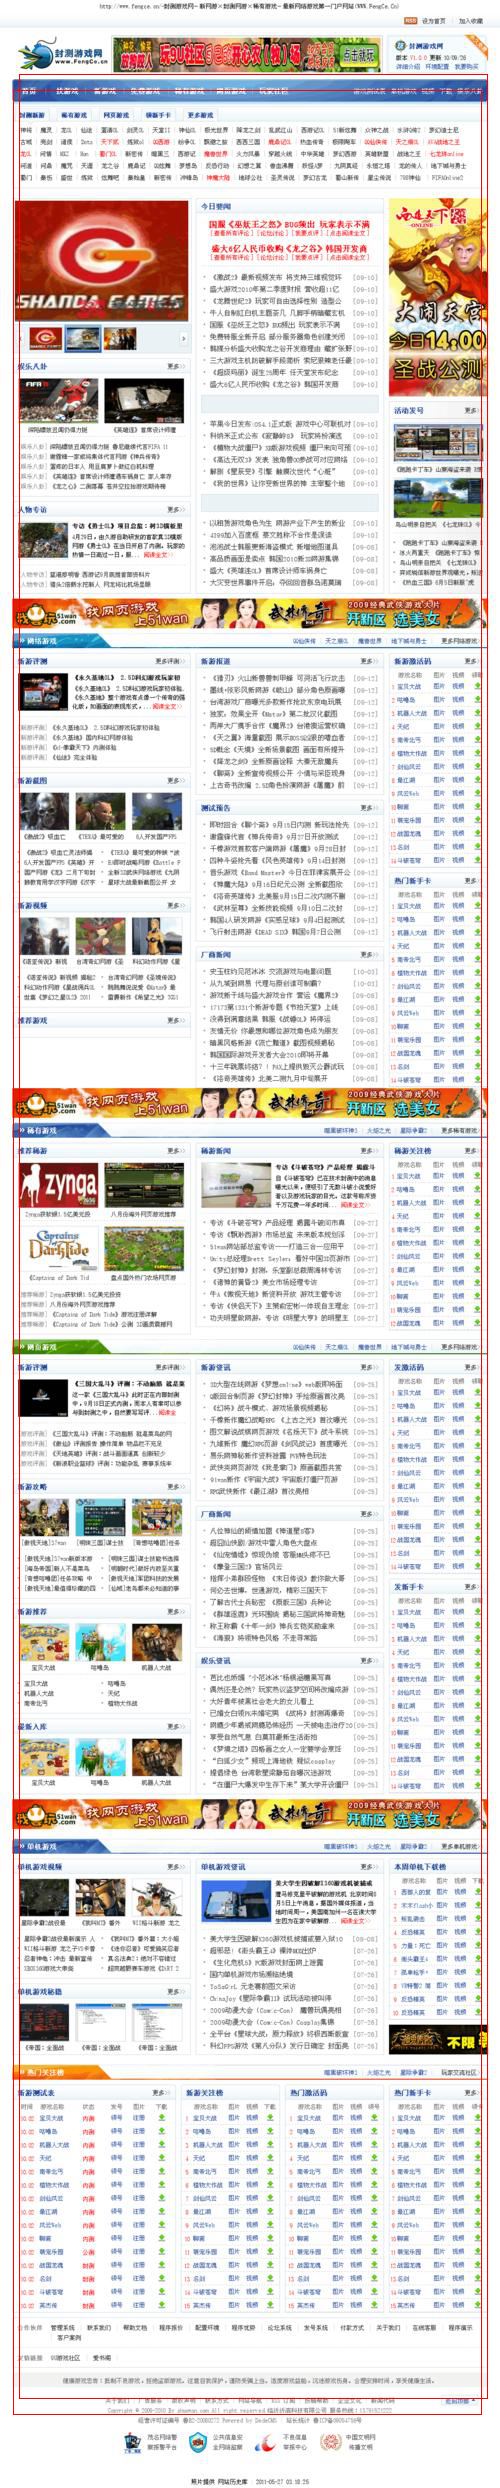Open the 首页 navigation tab

(x=30, y=90)
